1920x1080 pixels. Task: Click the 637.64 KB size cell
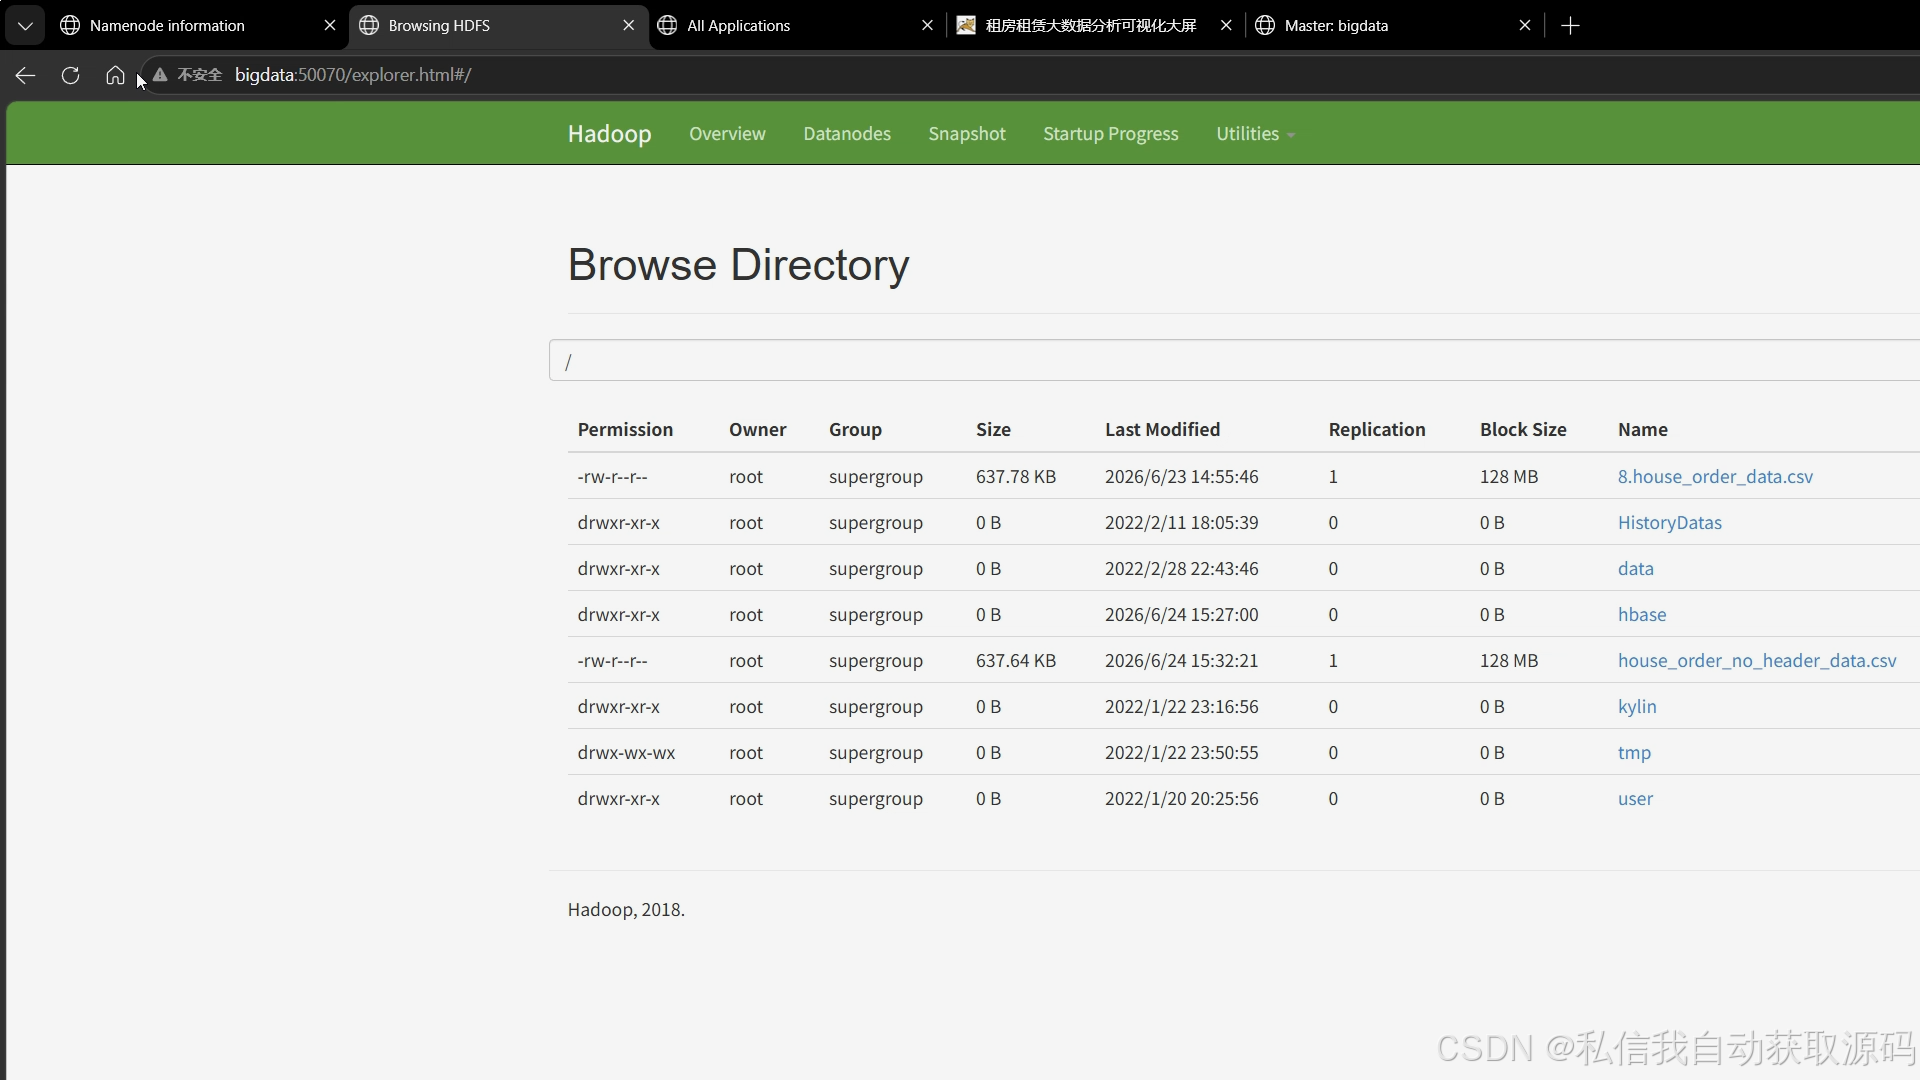point(1016,661)
